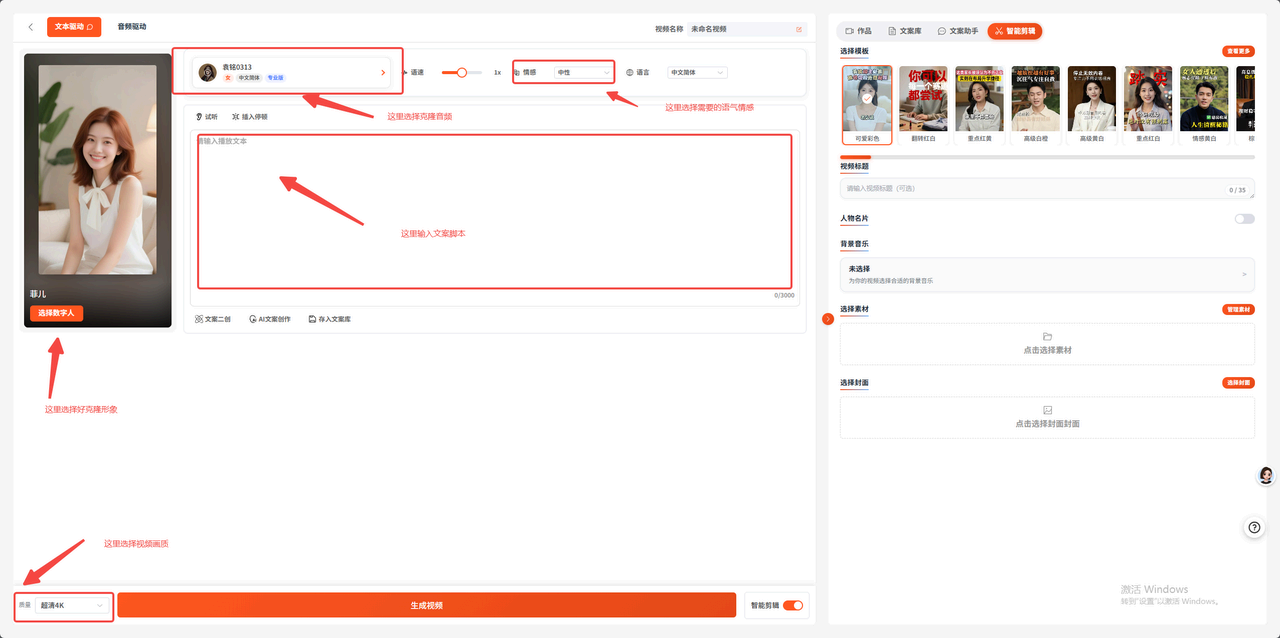
Task: Click the help question mark icon
Action: [x=1255, y=527]
